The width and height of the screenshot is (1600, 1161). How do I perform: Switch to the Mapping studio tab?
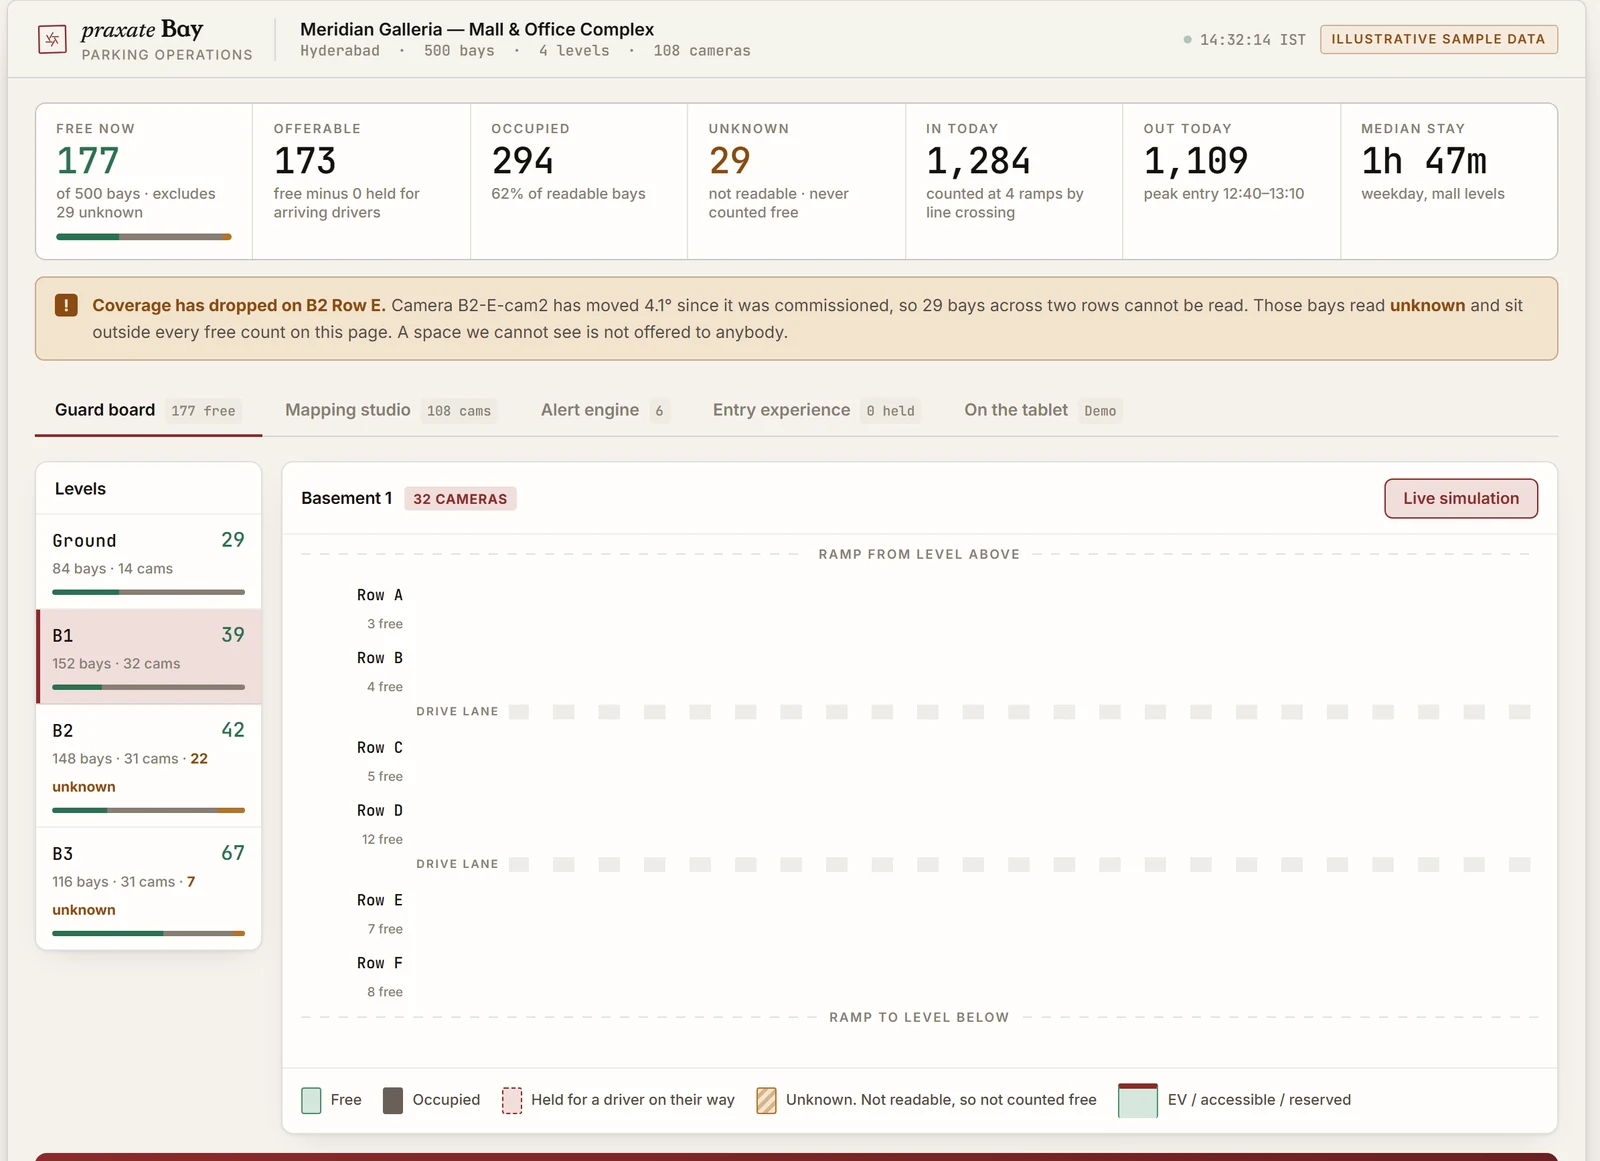click(x=390, y=410)
